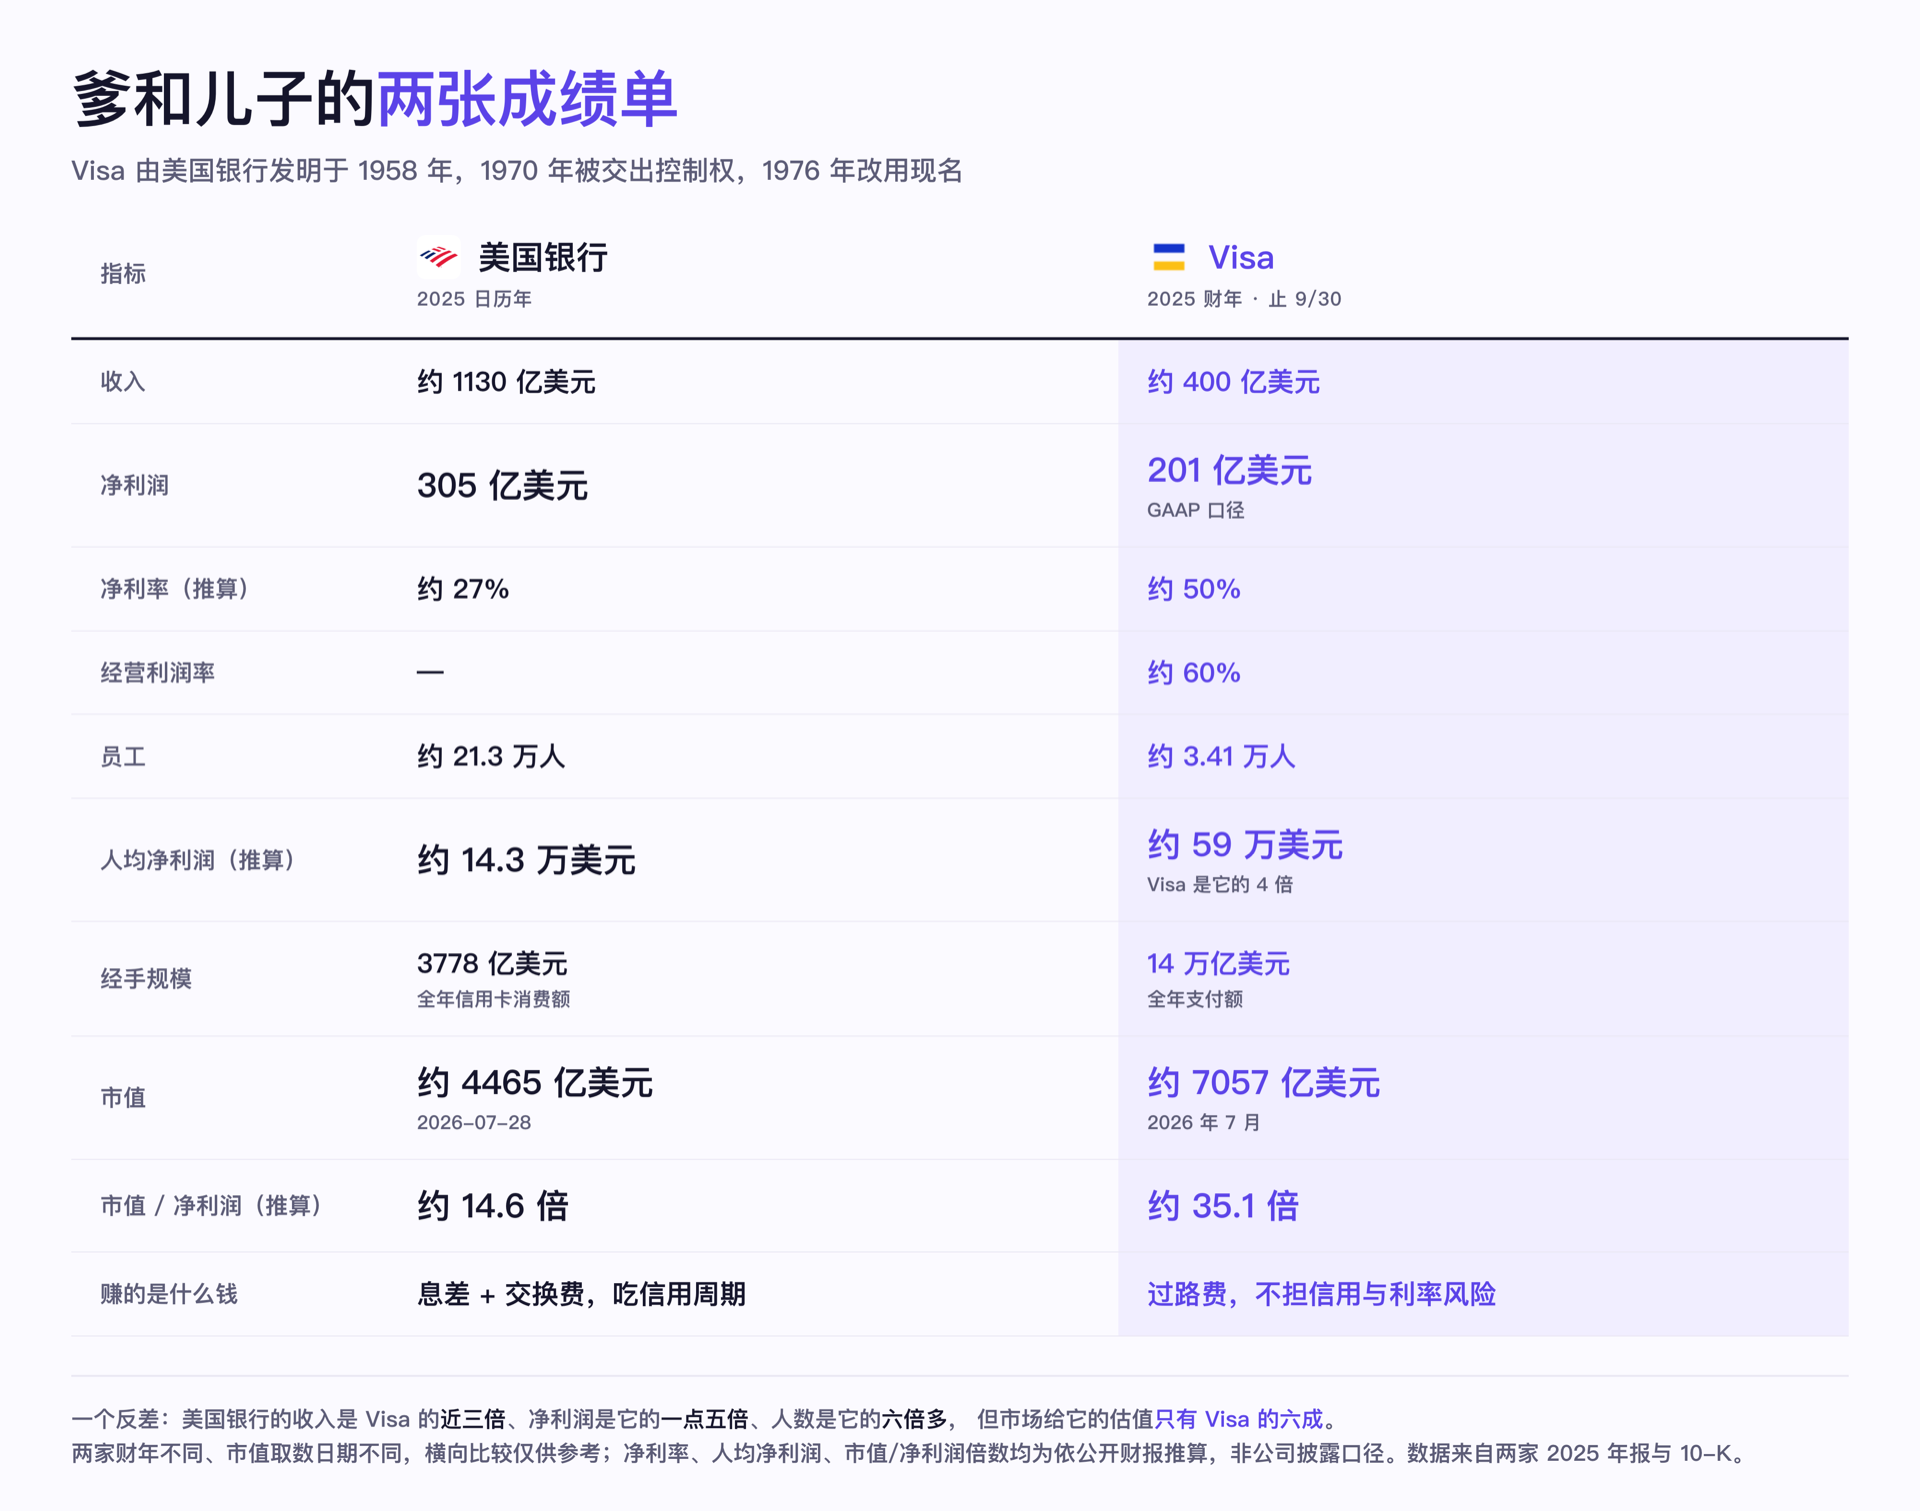The width and height of the screenshot is (1920, 1511).
Task: Select 约 1130 亿美元 revenue value
Action: click(506, 381)
